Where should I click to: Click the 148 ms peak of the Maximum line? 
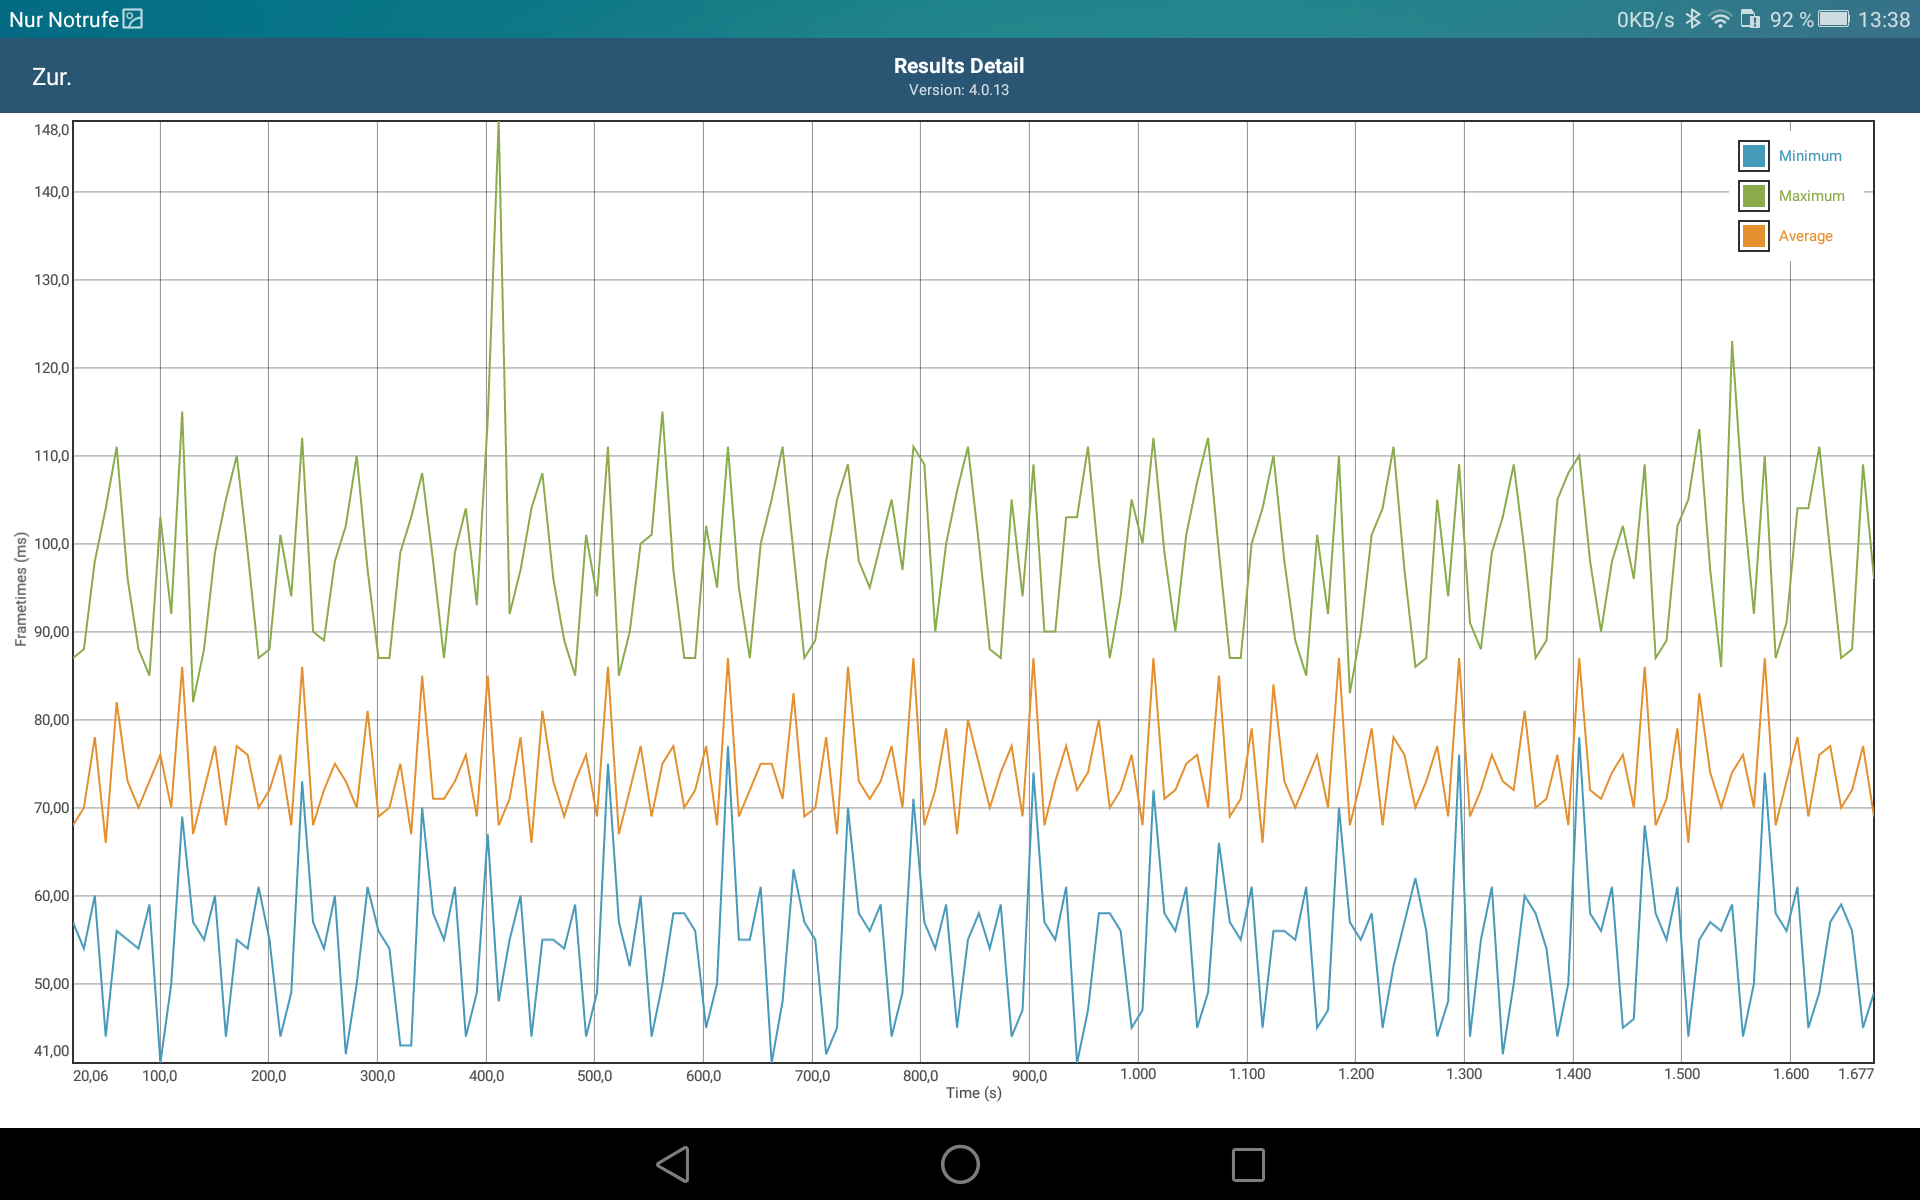coord(498,126)
